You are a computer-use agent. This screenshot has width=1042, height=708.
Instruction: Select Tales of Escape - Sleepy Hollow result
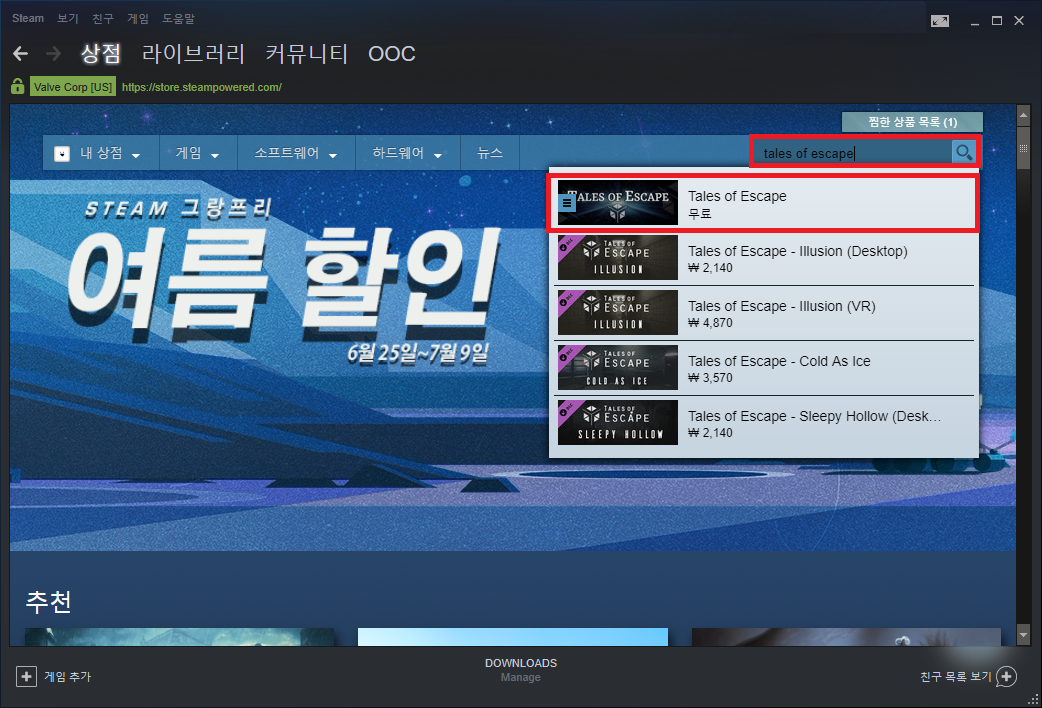click(x=763, y=423)
